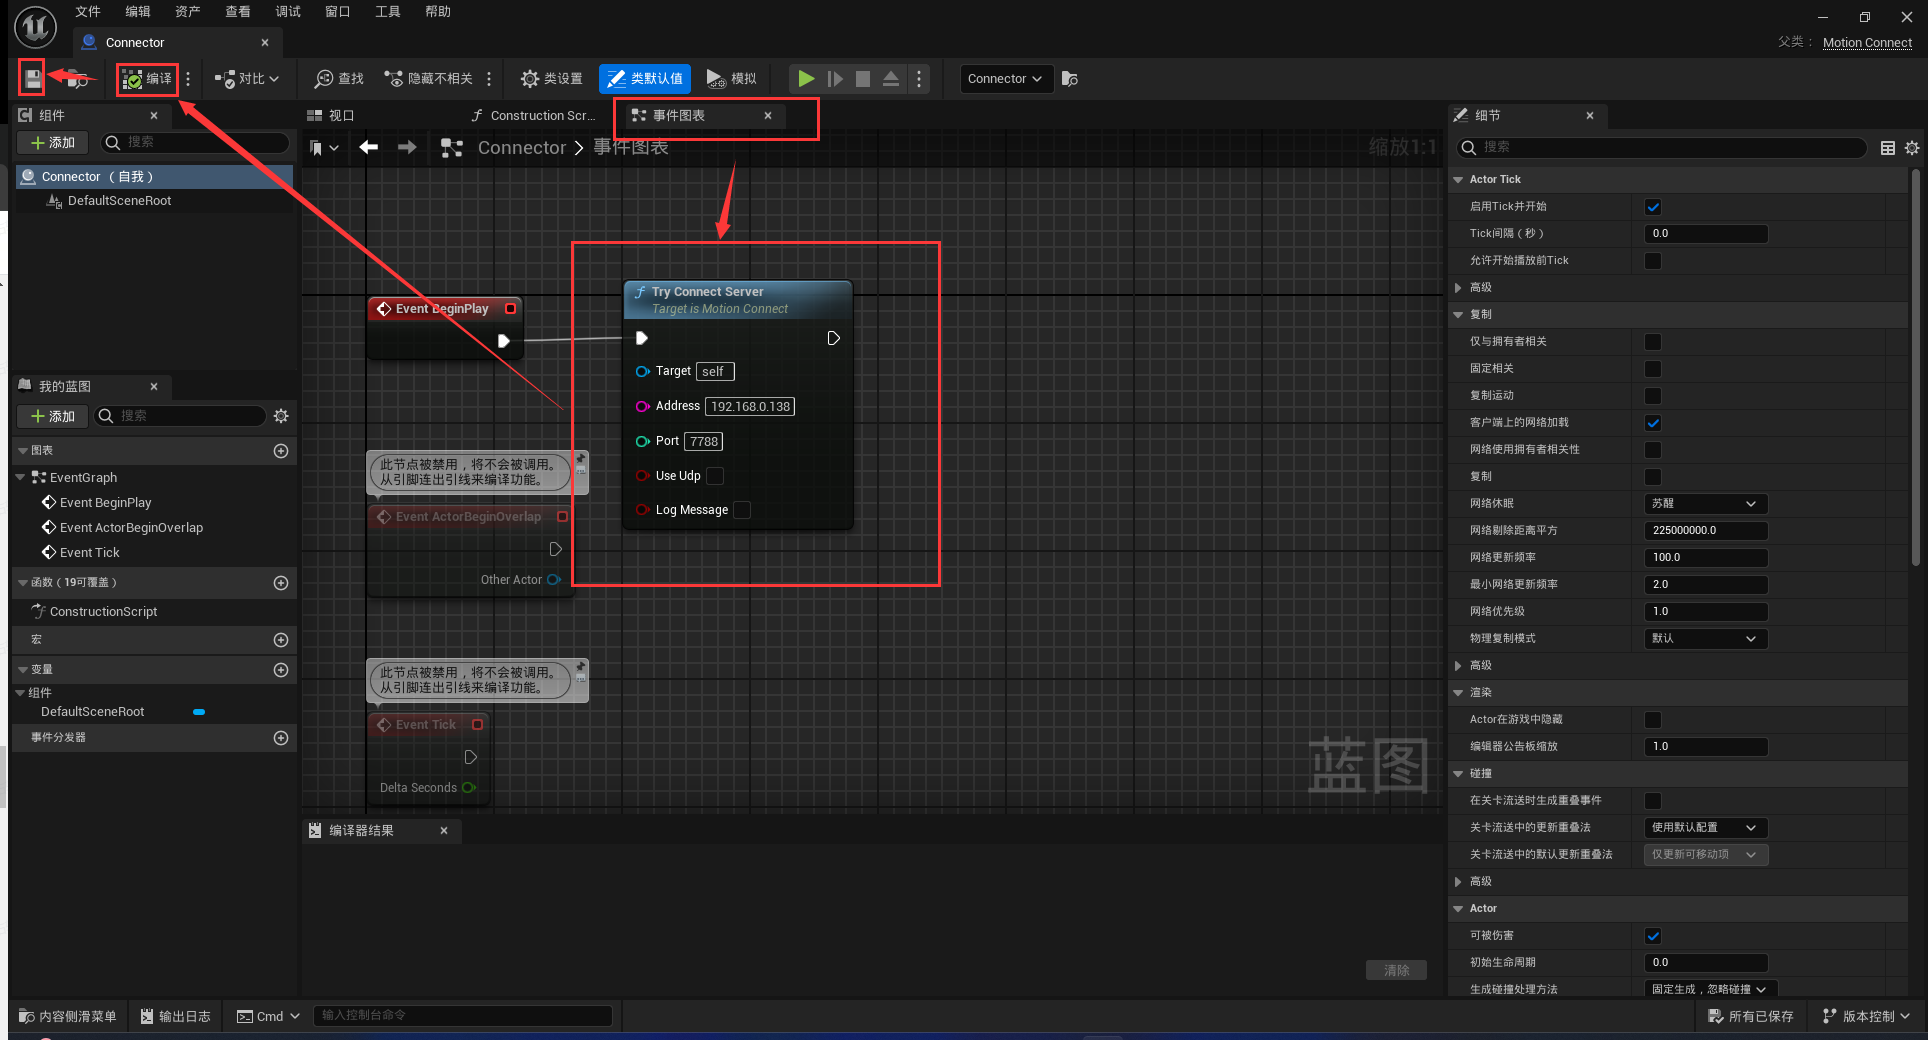
Task: Add a new variable with plus icon
Action: pyautogui.click(x=281, y=670)
